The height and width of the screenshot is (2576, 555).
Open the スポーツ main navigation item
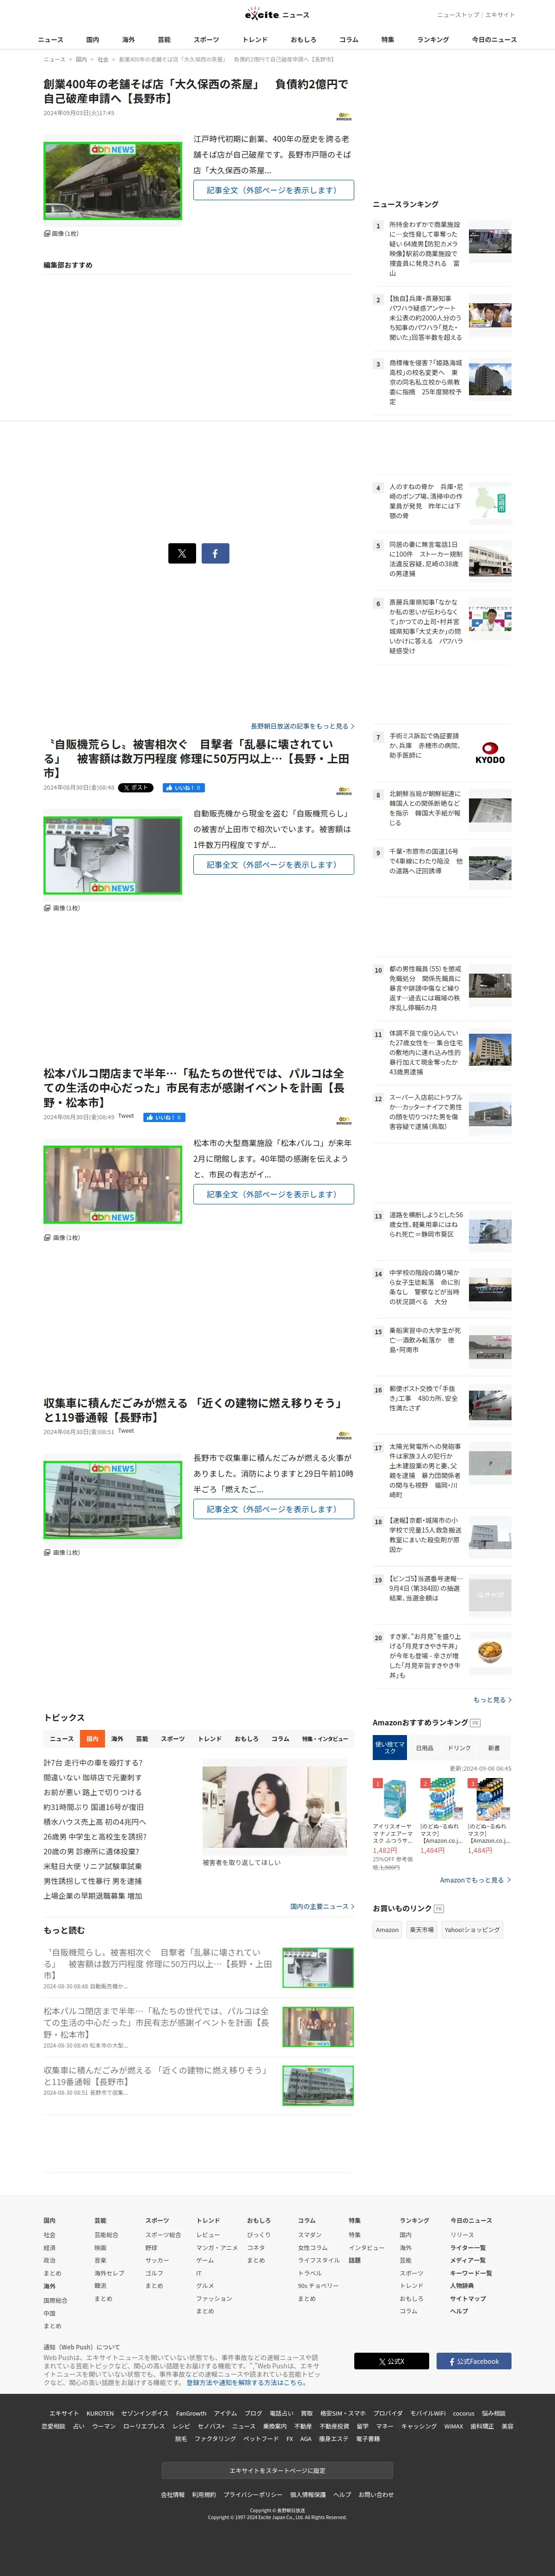click(206, 40)
